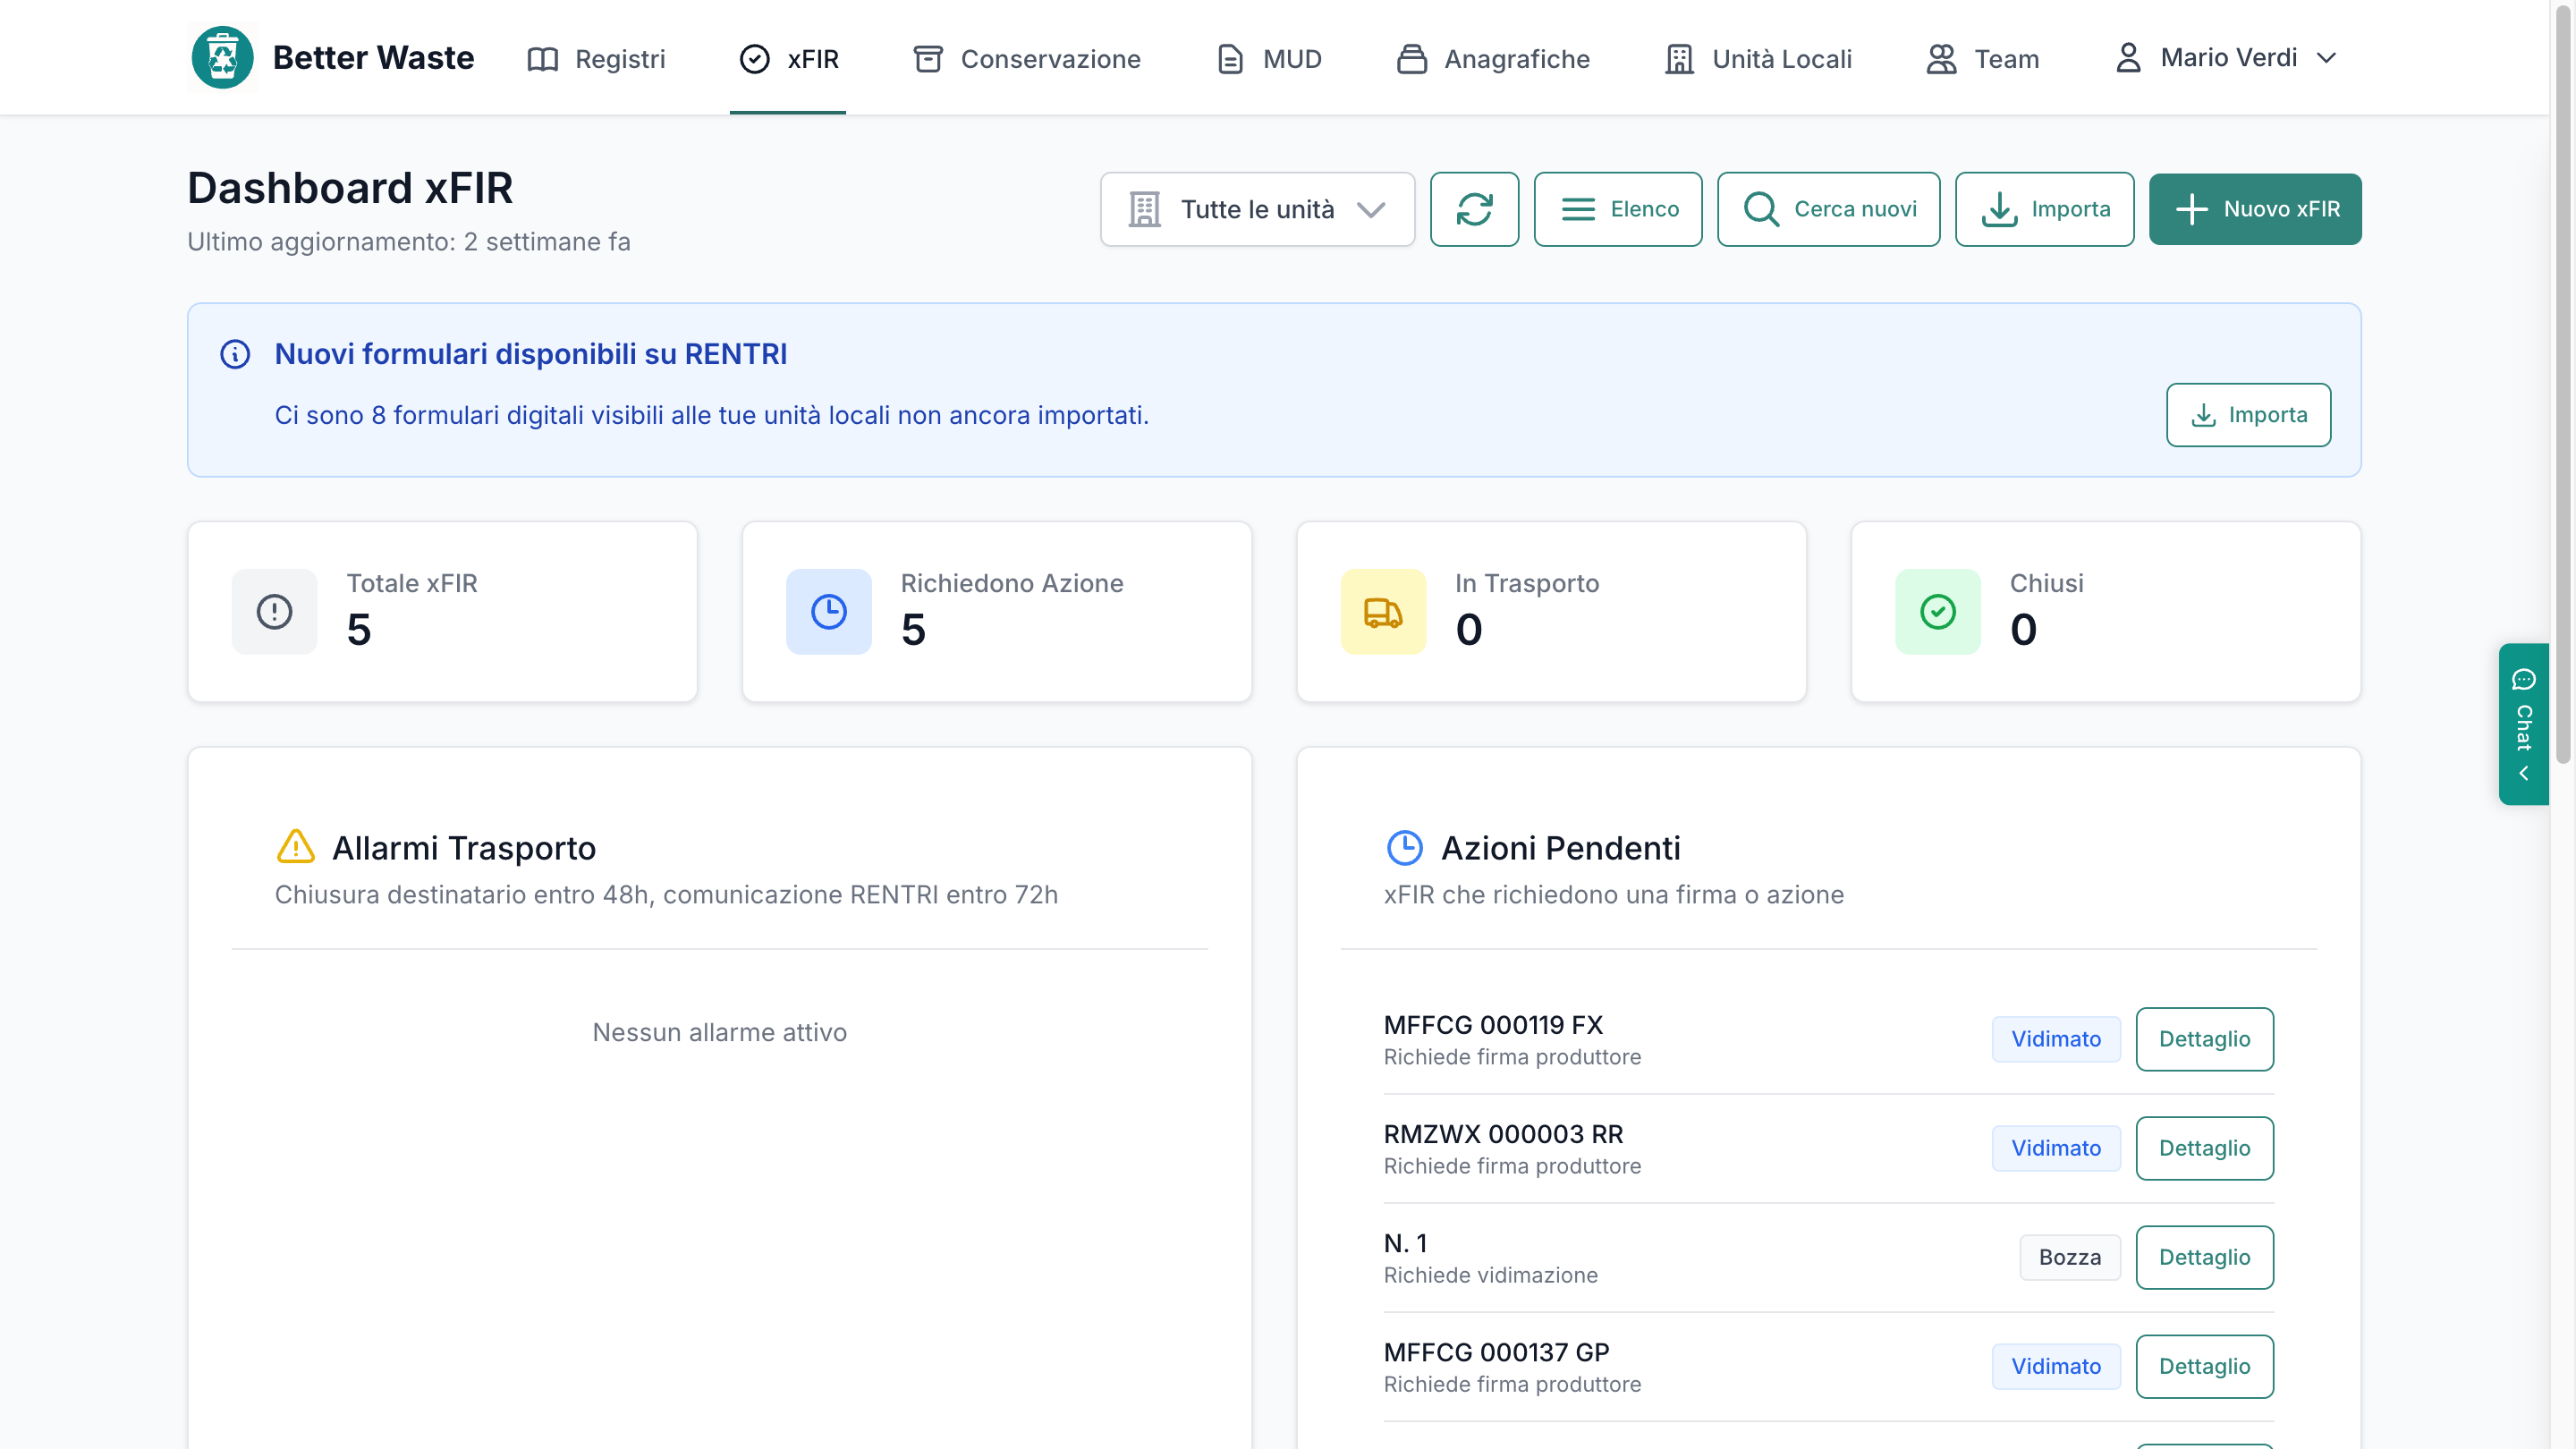
Task: Open the Registri tab
Action: point(596,59)
